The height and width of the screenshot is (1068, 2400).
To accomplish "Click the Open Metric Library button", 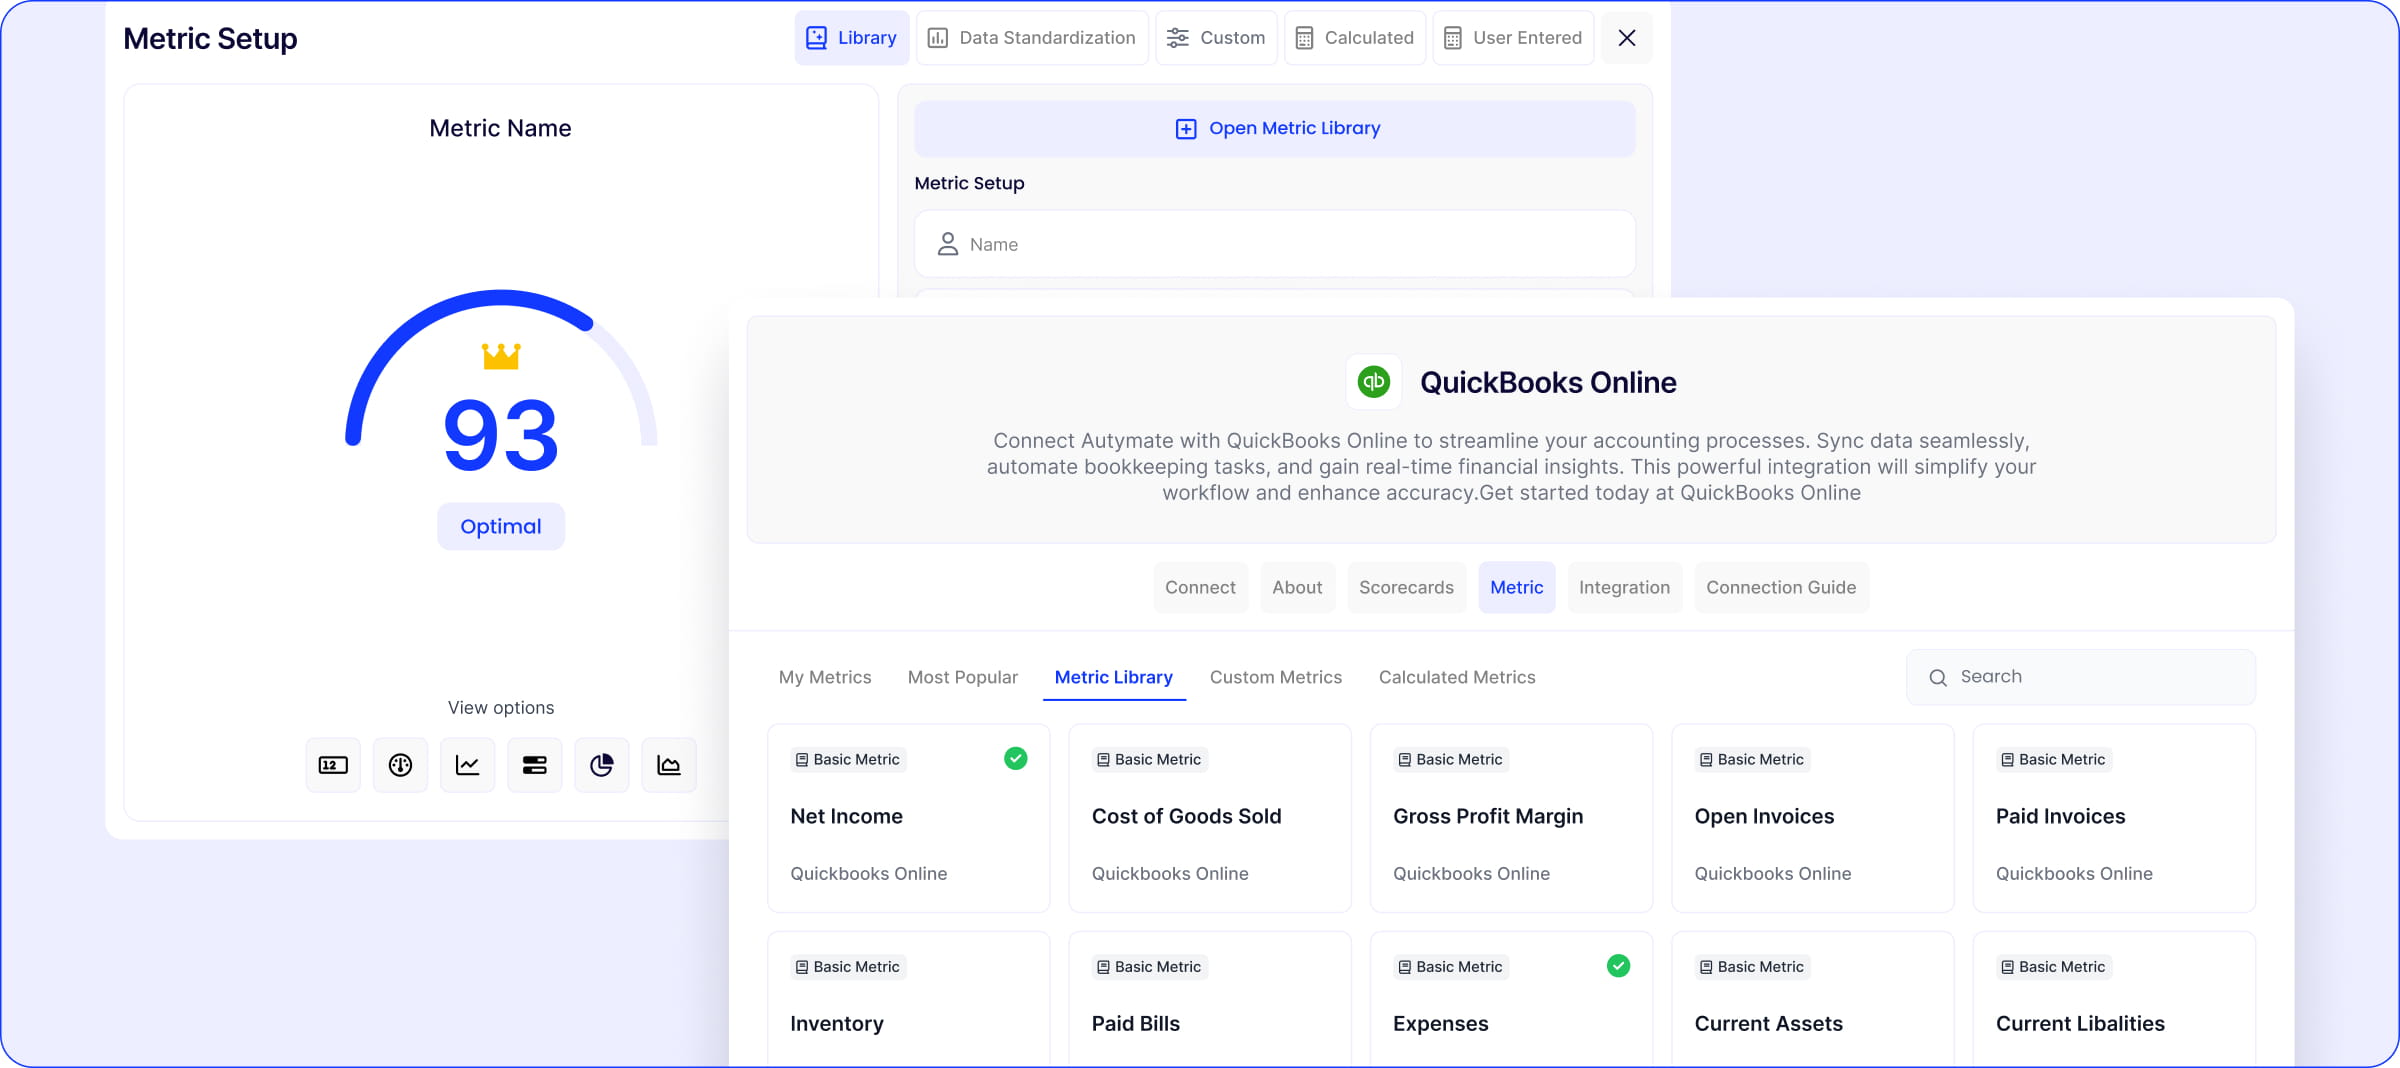I will coord(1275,128).
